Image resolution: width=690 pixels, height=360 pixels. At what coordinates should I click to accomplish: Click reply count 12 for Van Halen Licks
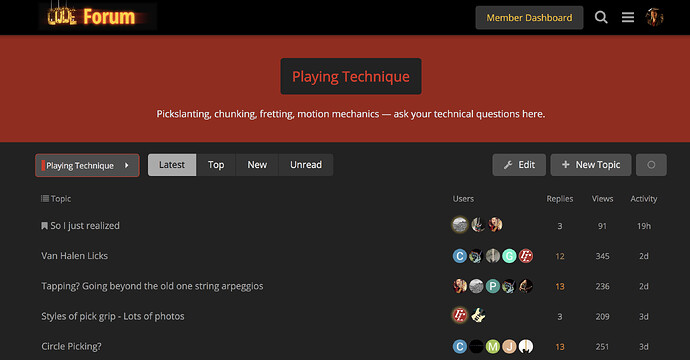coord(560,256)
